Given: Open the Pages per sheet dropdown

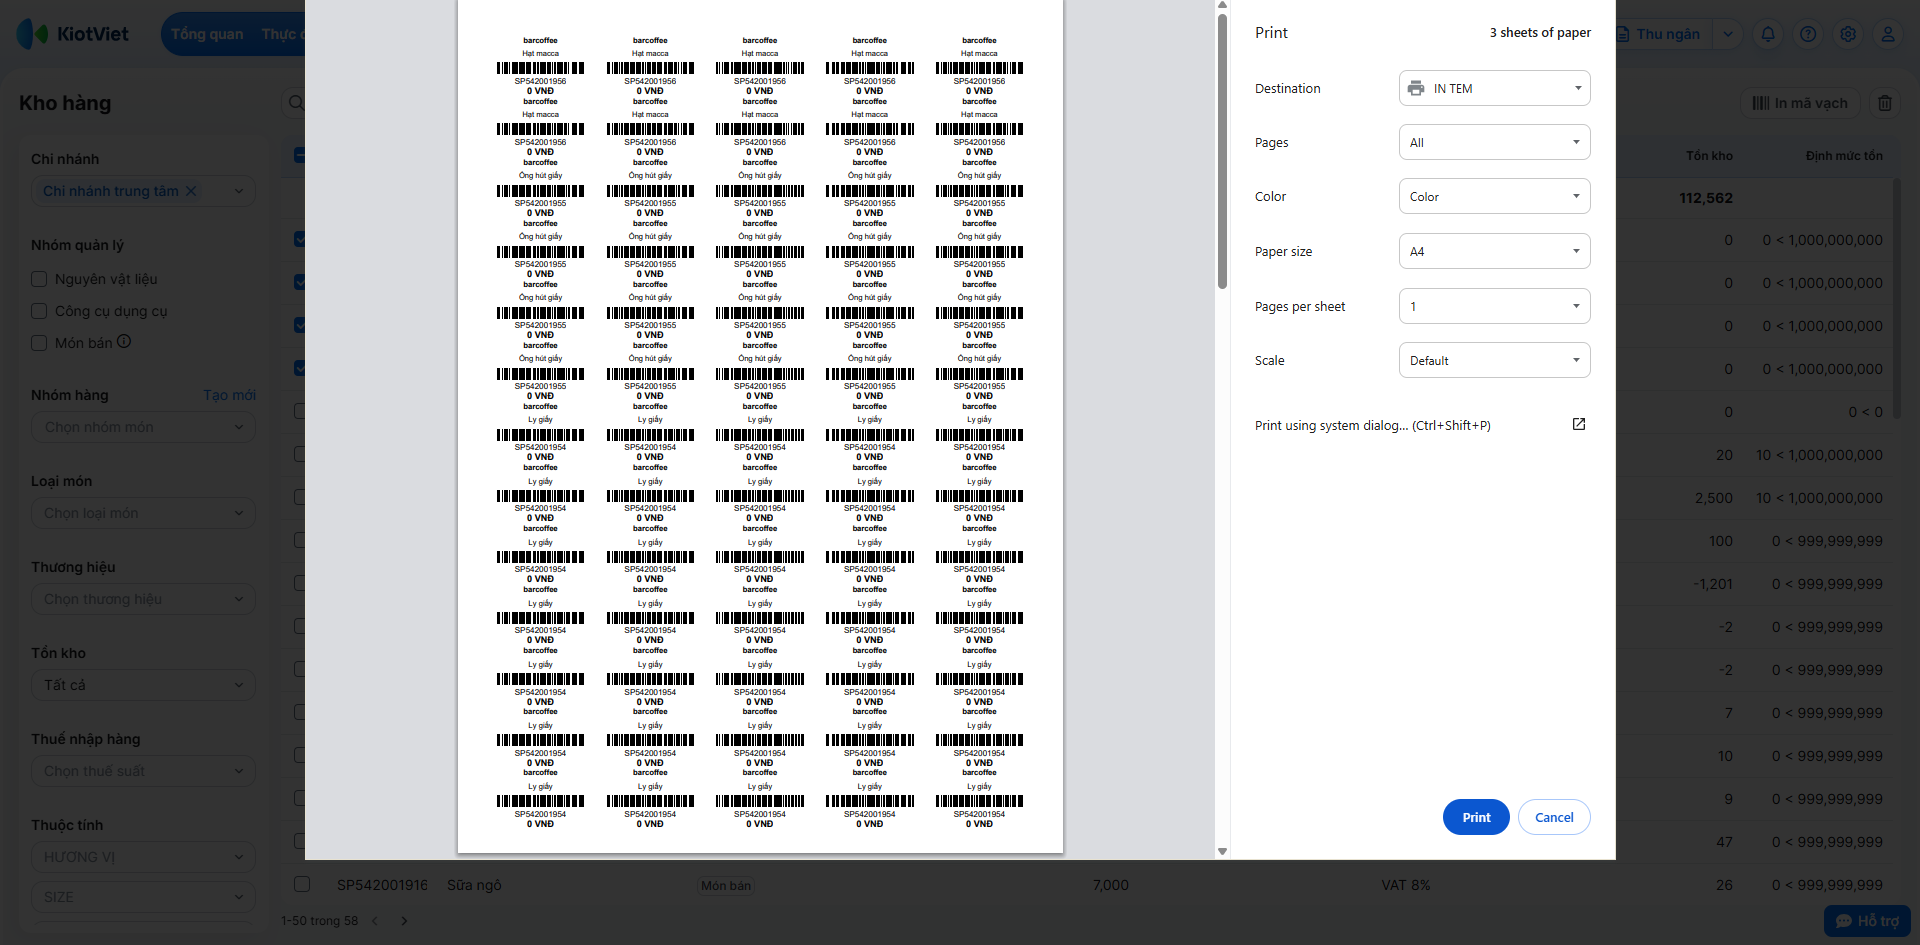Looking at the screenshot, I should point(1494,306).
